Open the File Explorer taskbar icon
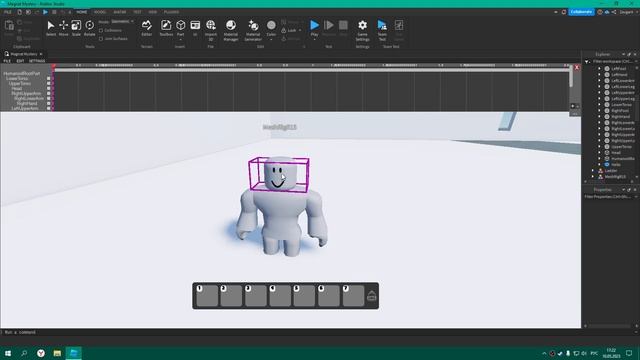This screenshot has height=360, width=640. point(57,353)
